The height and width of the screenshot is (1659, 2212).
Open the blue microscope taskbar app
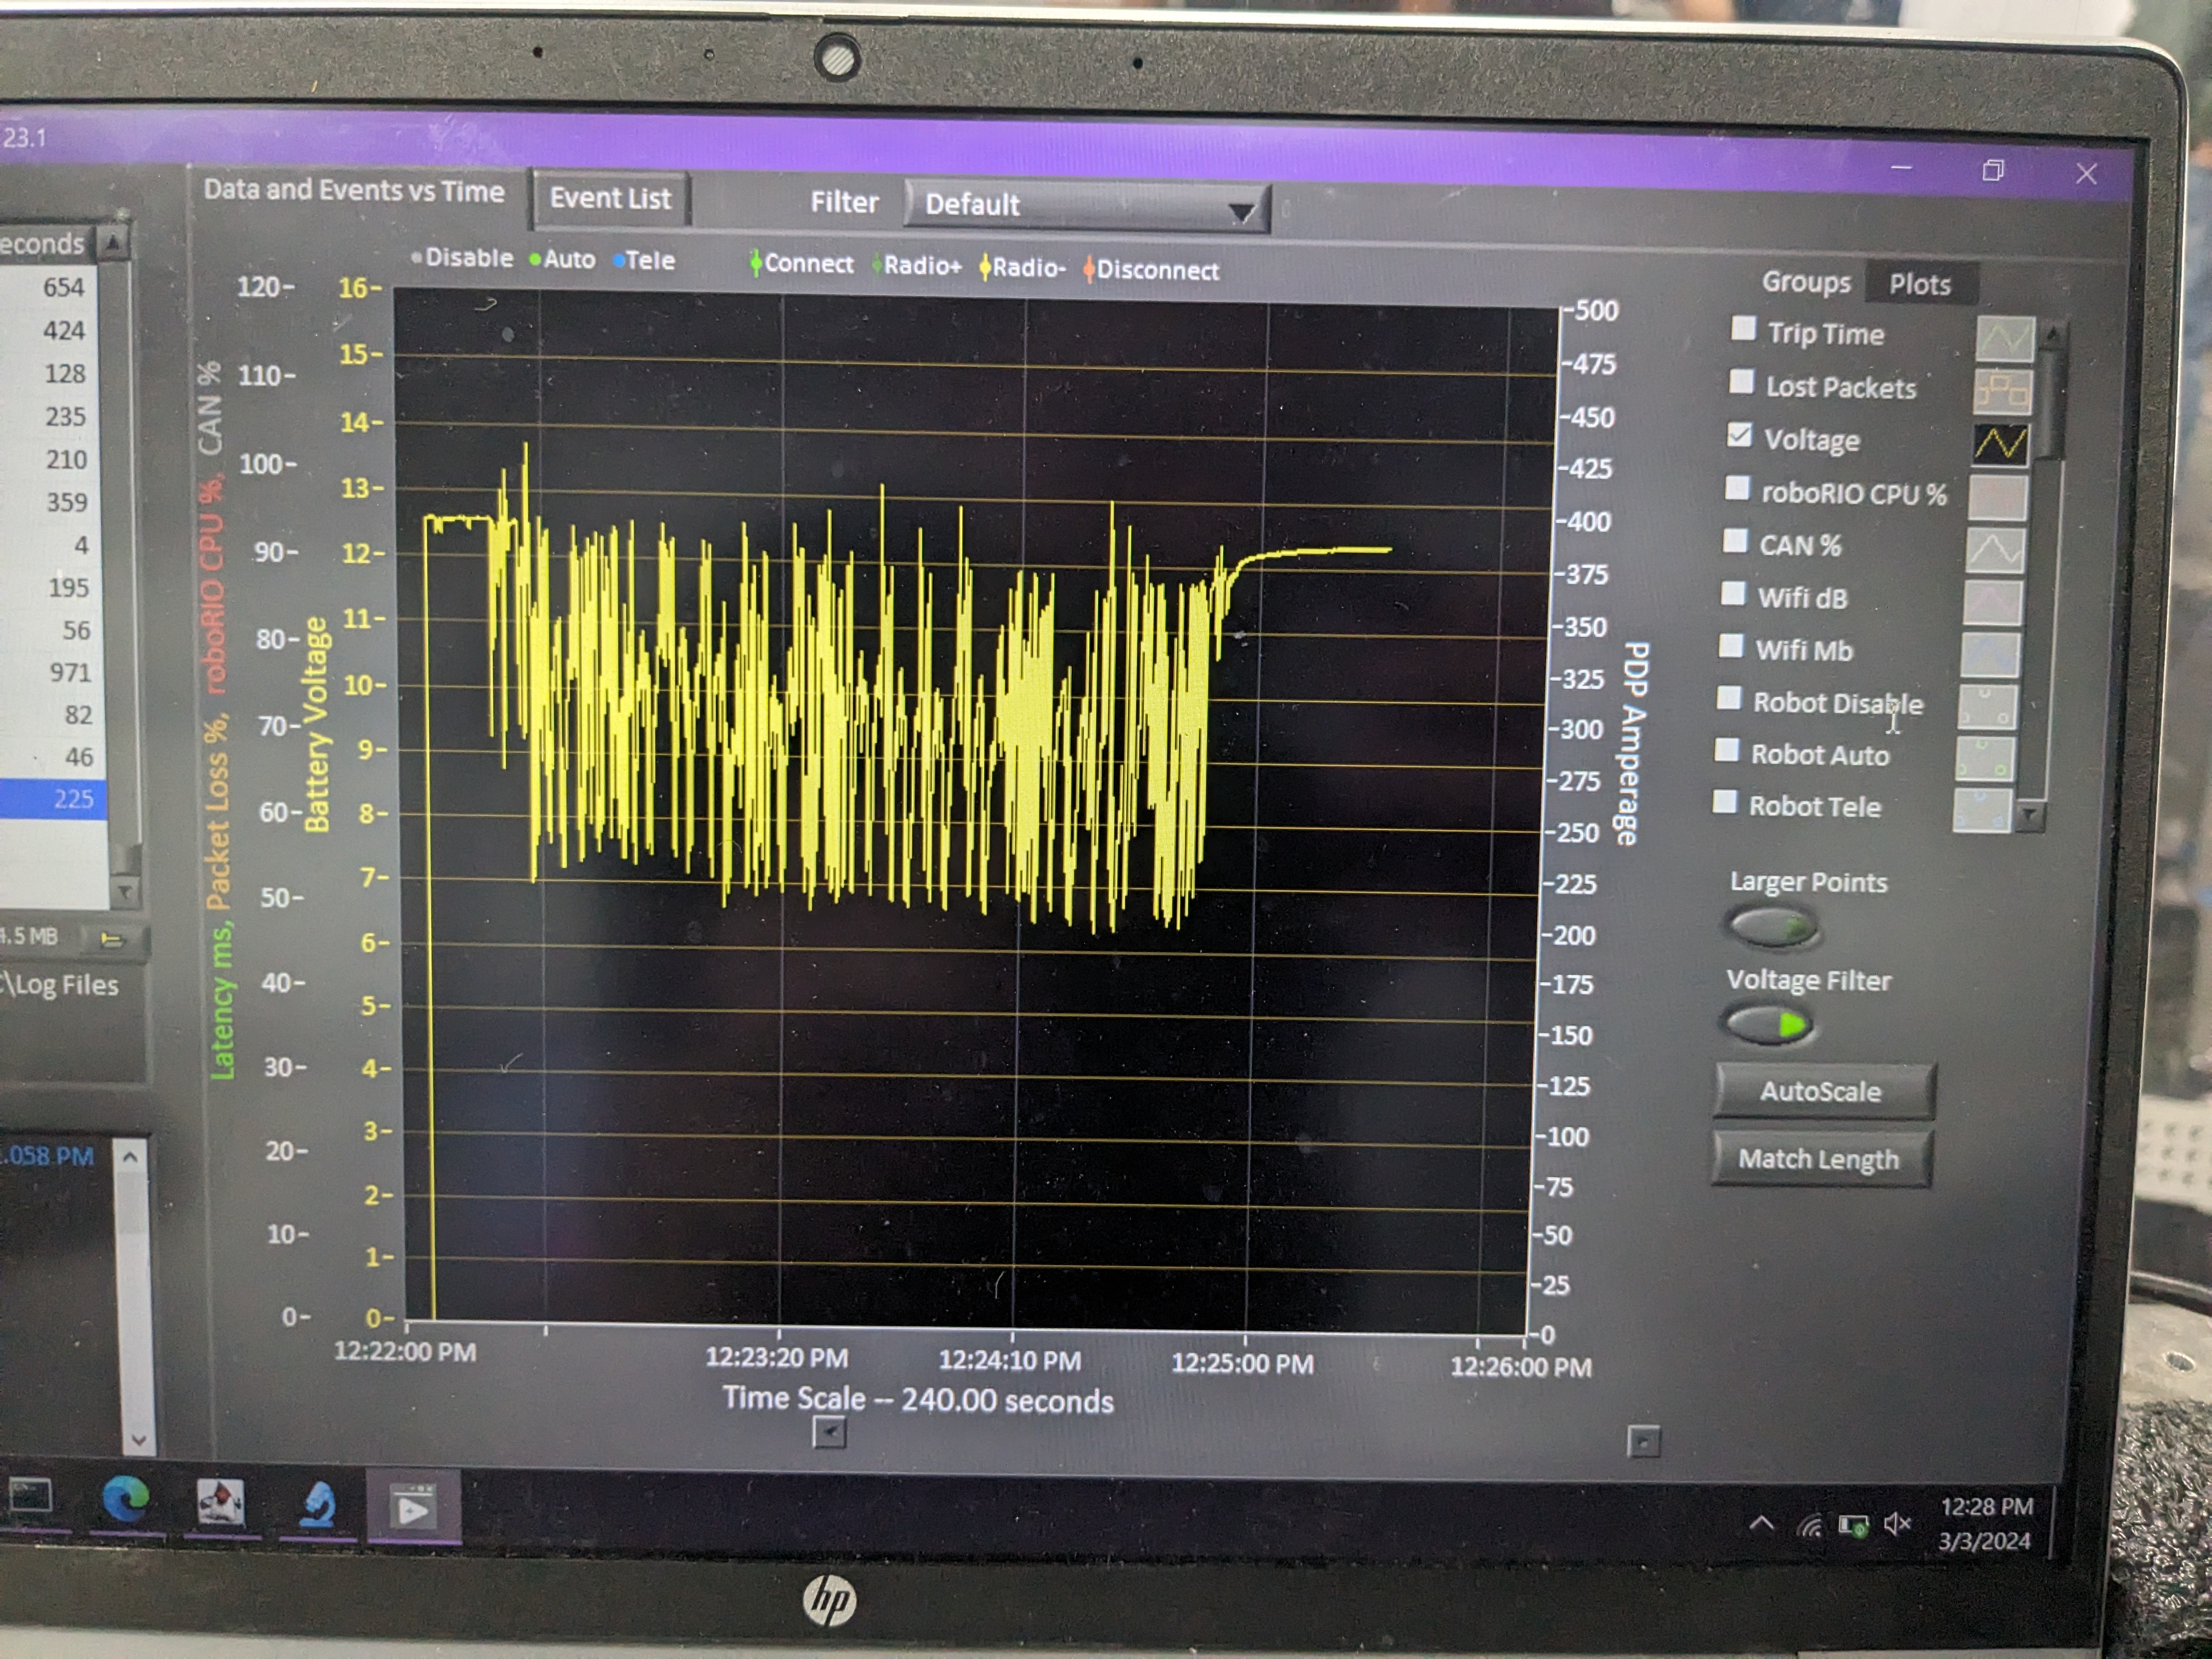(x=317, y=1503)
